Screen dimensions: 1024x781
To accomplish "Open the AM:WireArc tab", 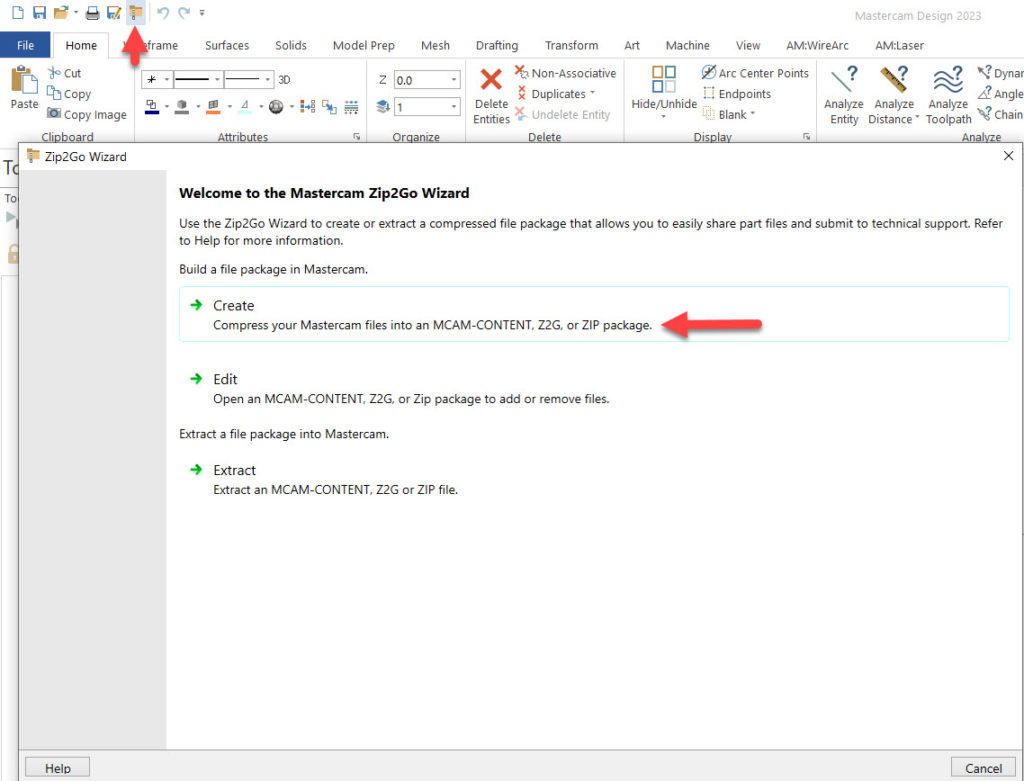I will coord(818,45).
